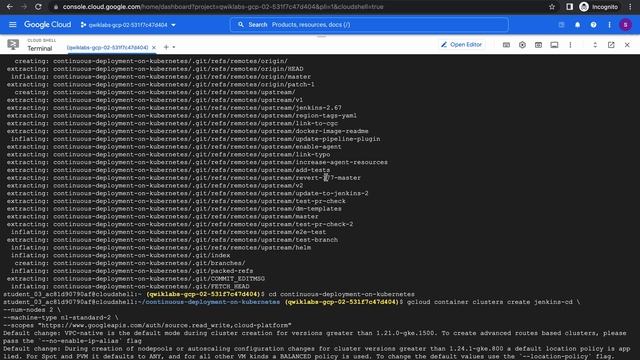Open the Google Cloud navigation menu
The image size is (640, 360).
point(13,25)
